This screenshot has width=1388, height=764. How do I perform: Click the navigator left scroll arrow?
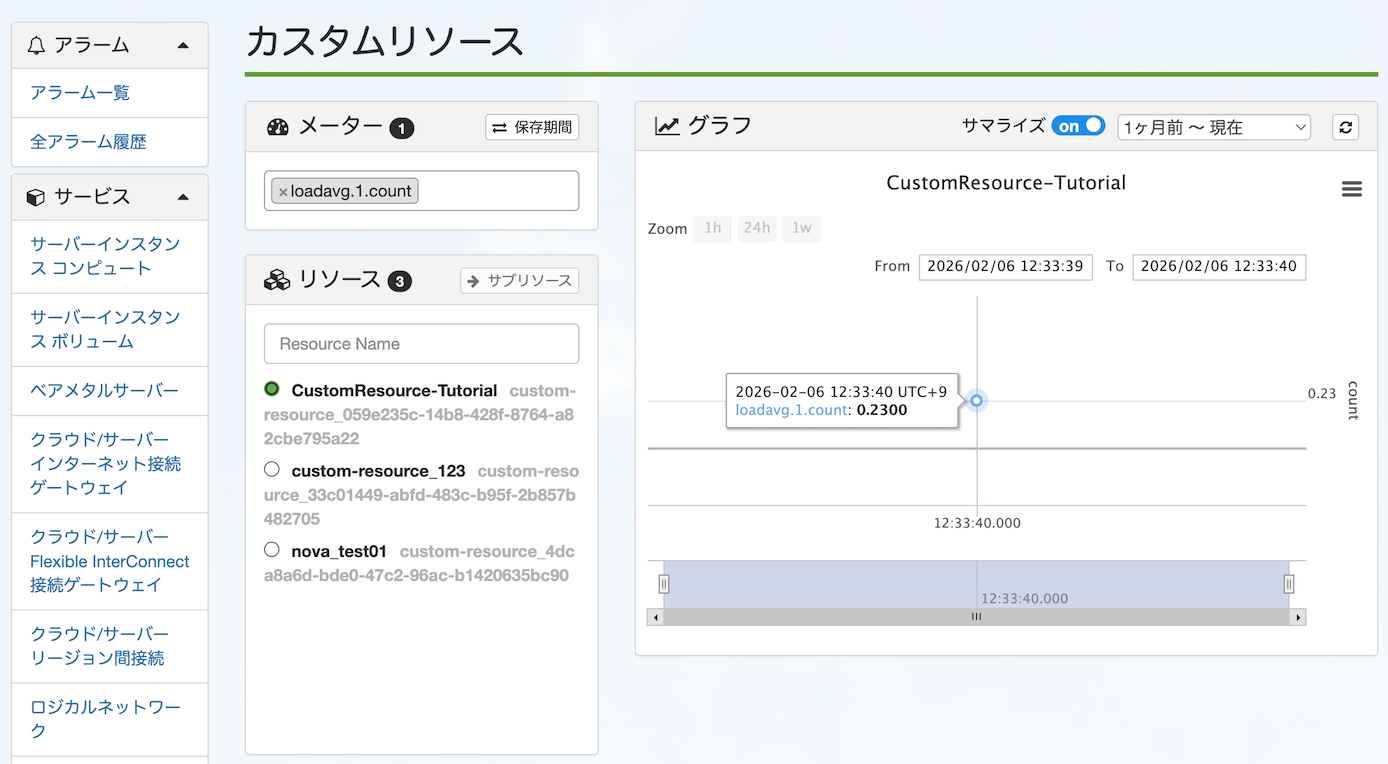pos(655,617)
